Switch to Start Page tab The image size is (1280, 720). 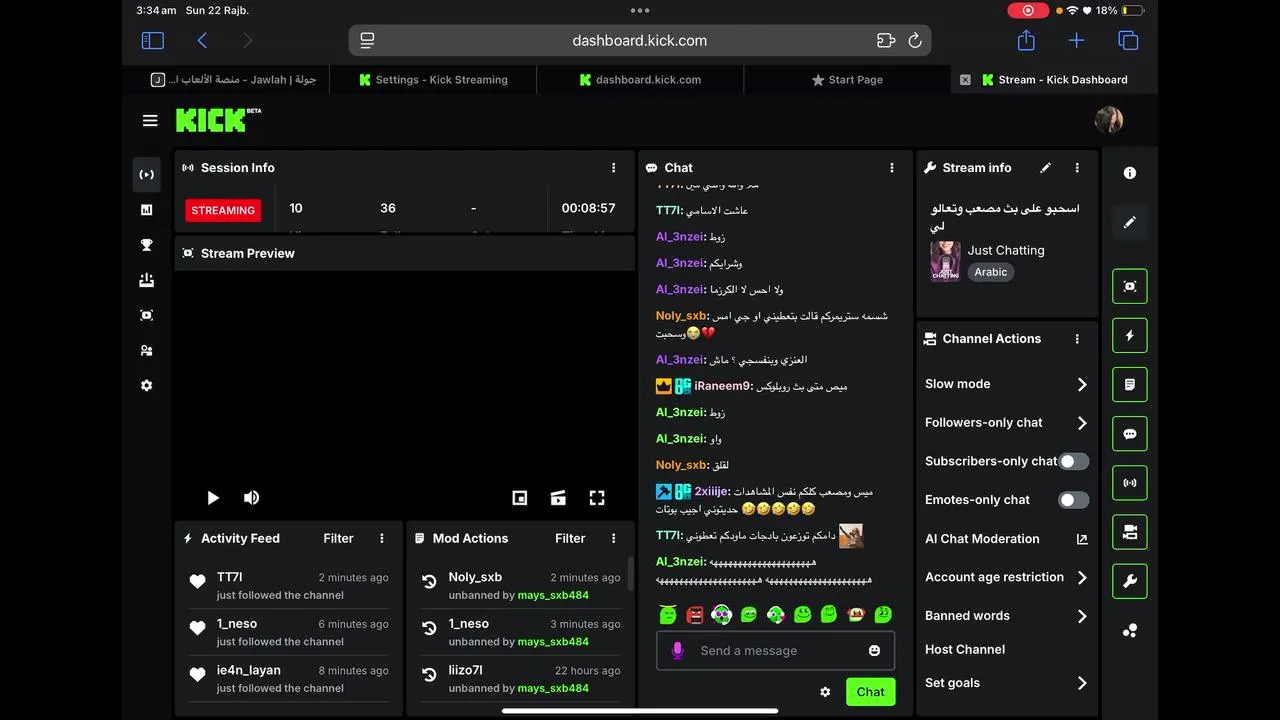coord(847,80)
